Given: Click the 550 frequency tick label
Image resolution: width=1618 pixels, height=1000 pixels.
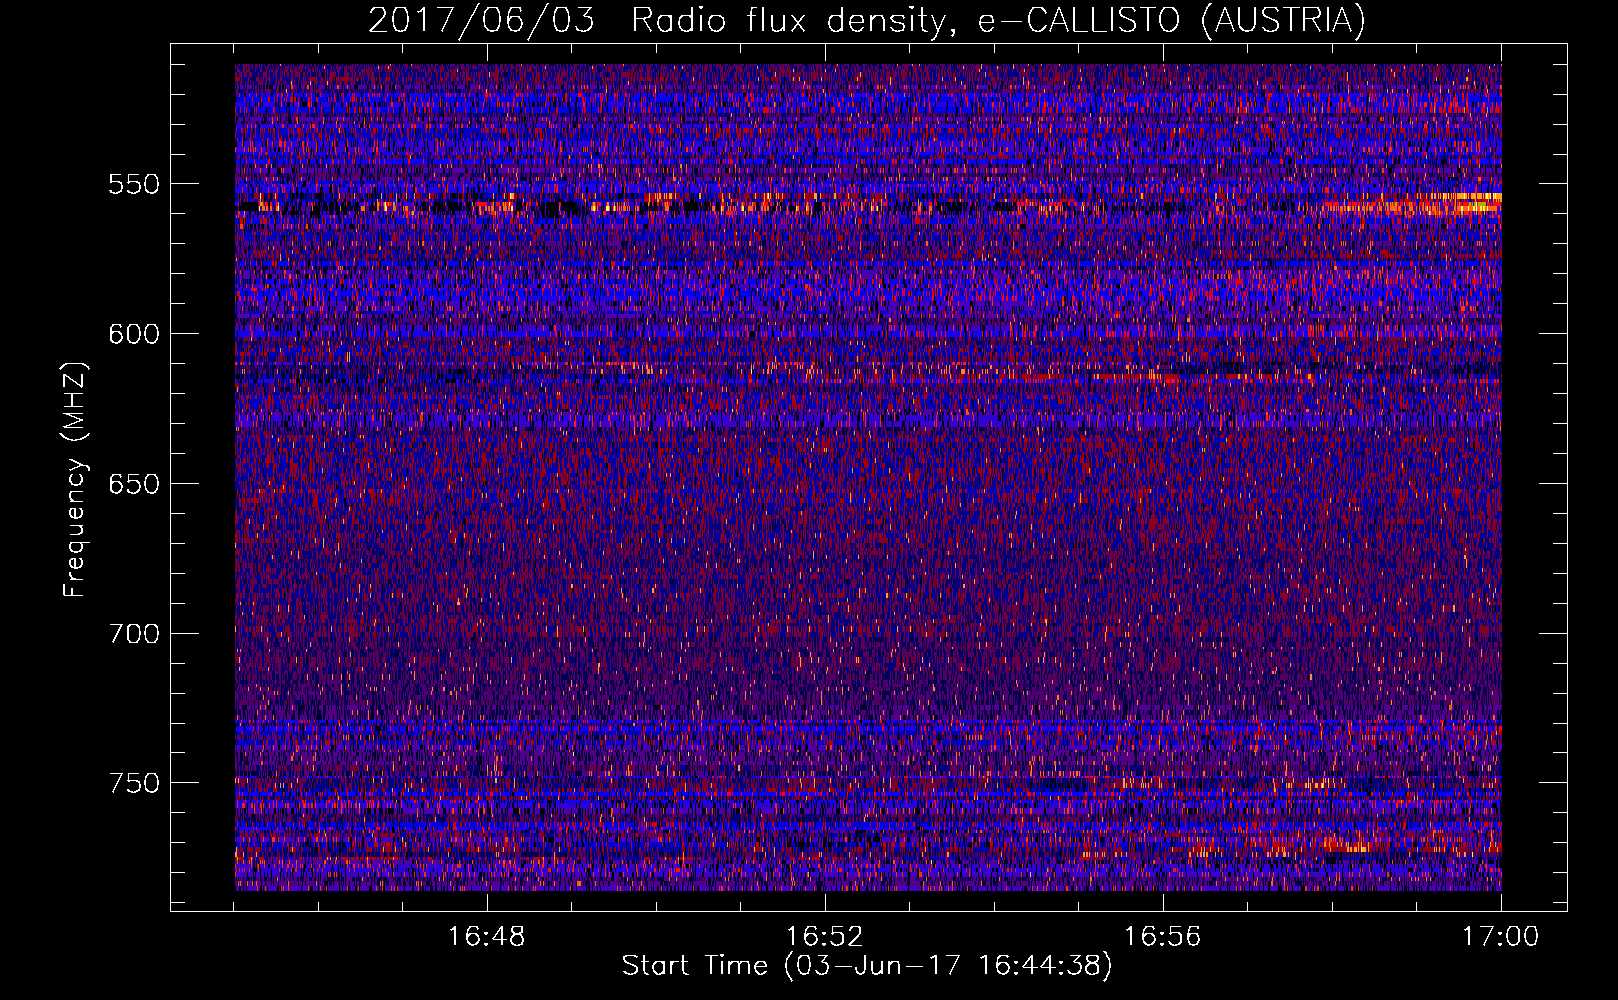Looking at the screenshot, I should 134,184.
